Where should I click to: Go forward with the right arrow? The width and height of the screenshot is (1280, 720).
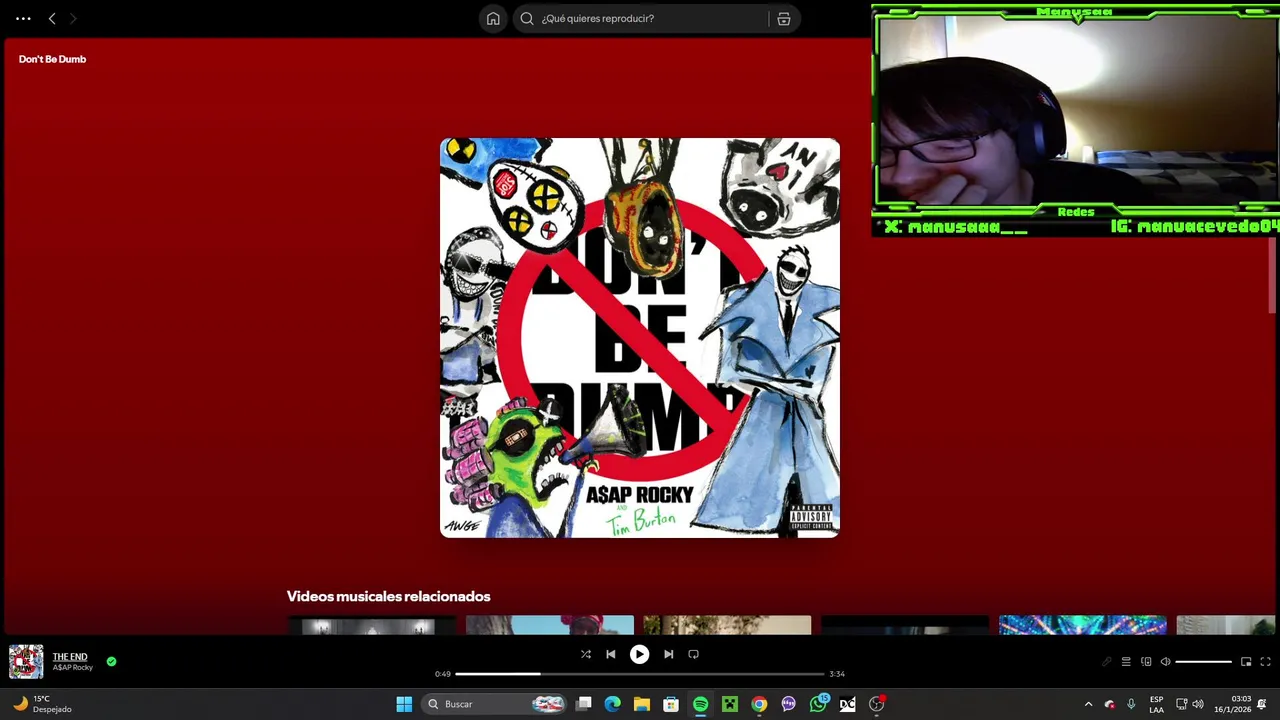point(73,18)
